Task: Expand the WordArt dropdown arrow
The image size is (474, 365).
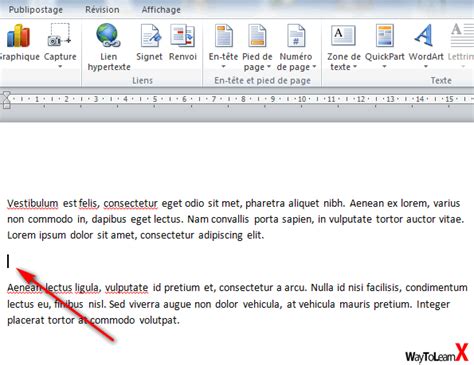Action: pyautogui.click(x=426, y=67)
